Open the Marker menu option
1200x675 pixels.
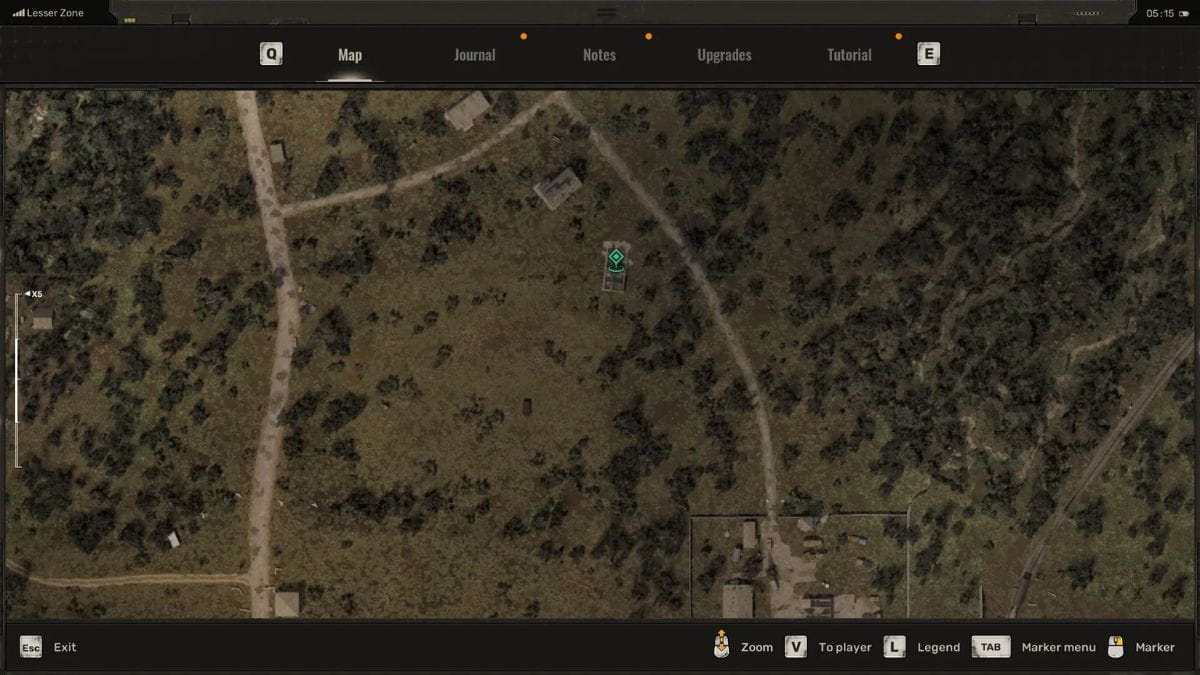click(x=1059, y=647)
